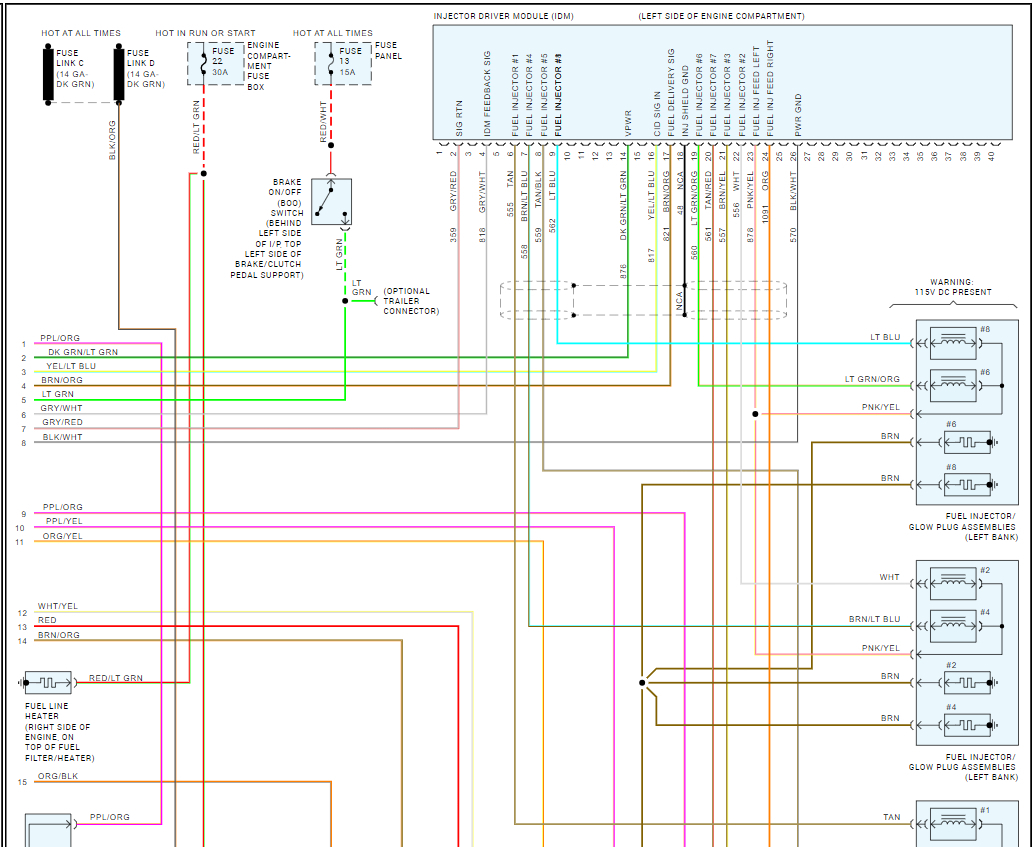This screenshot has width=1036, height=847.
Task: Click the LT GRN trailer connector splice dot
Action: point(345,301)
